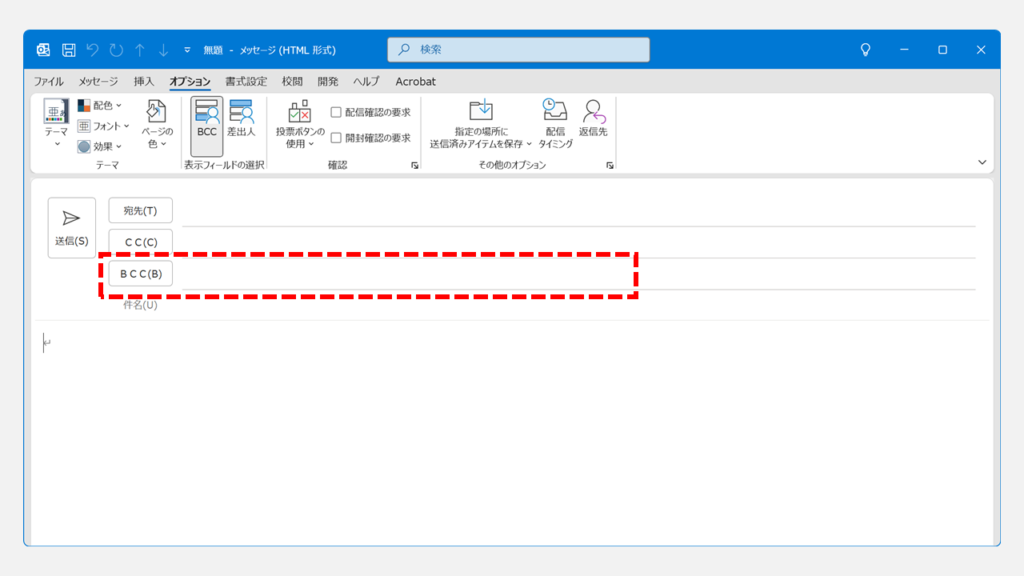
Task: Click into the BCC address field
Action: [x=579, y=274]
